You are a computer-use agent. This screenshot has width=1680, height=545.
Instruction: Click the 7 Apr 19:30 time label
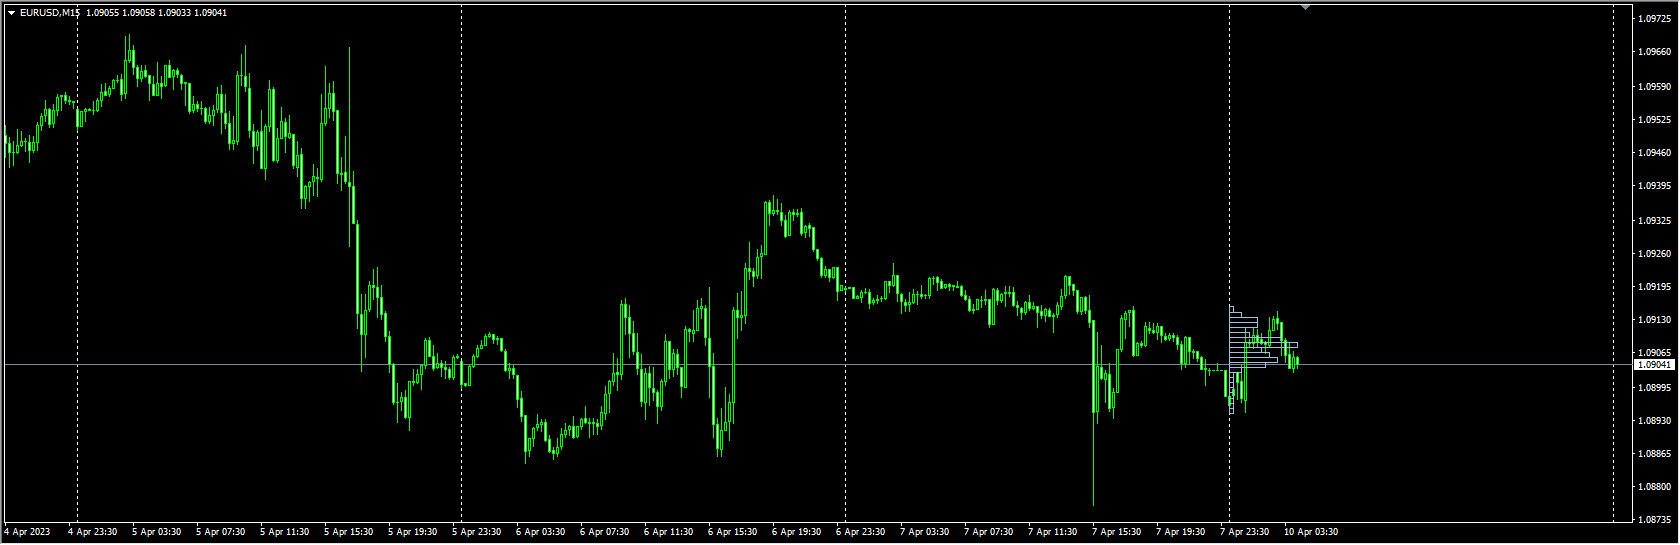click(x=1181, y=532)
